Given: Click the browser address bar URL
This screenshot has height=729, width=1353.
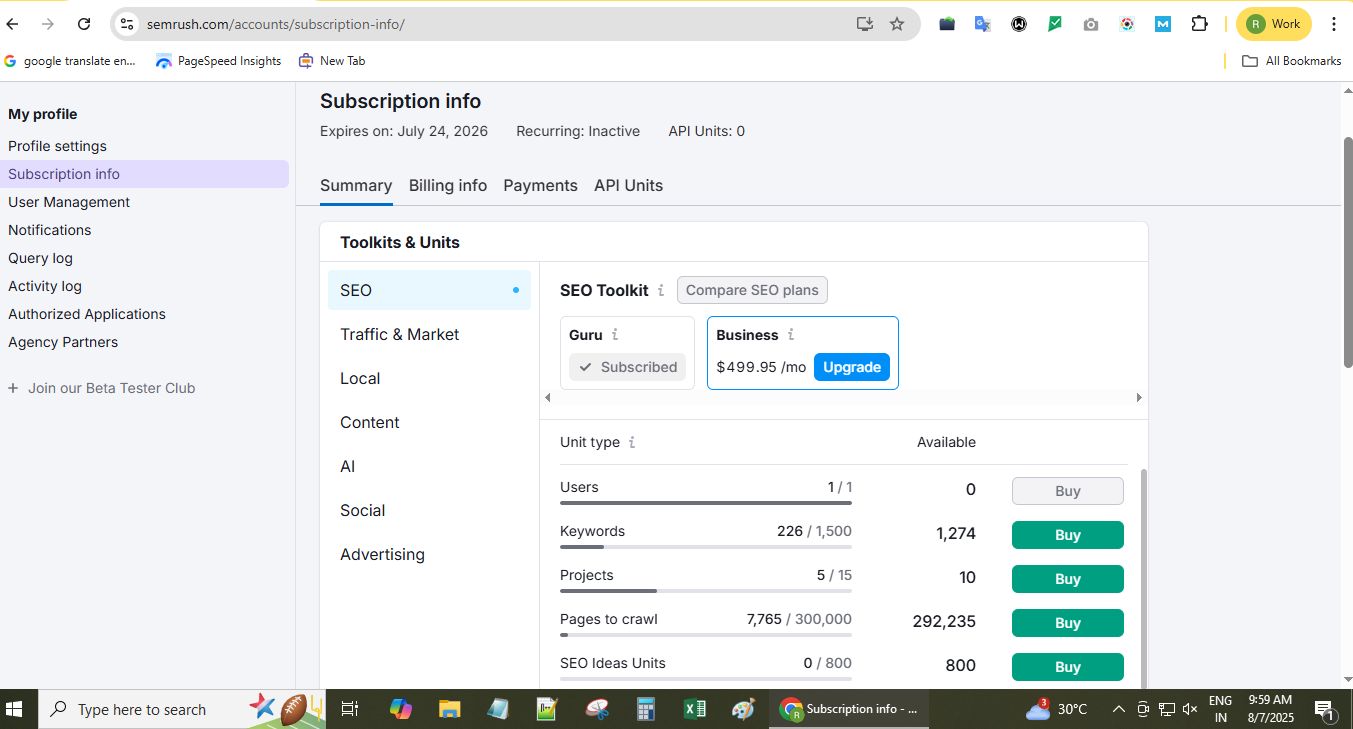Looking at the screenshot, I should pyautogui.click(x=276, y=24).
